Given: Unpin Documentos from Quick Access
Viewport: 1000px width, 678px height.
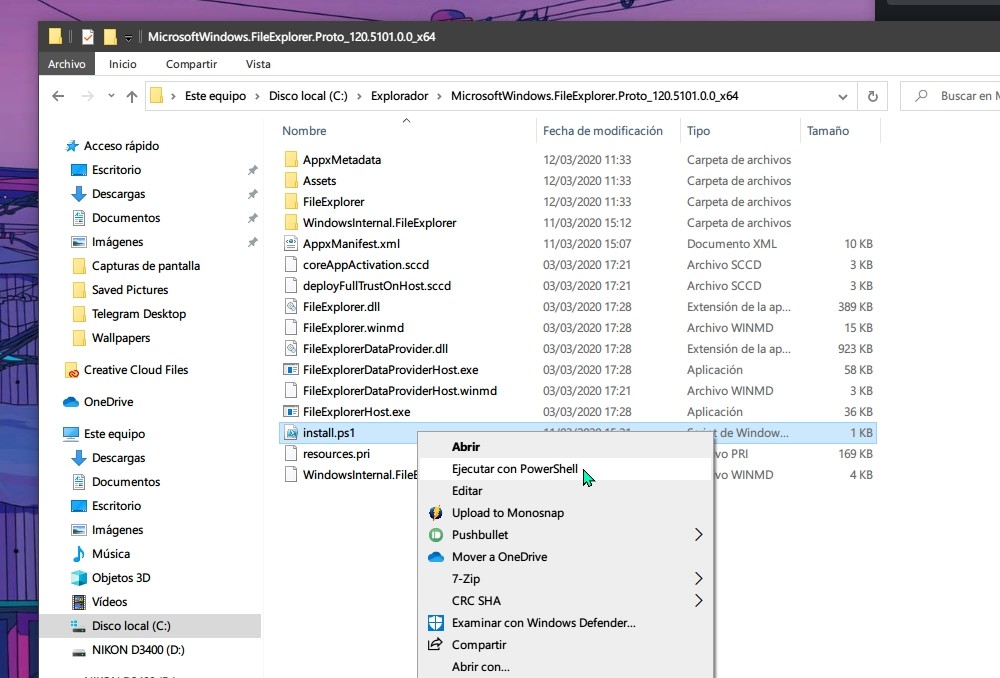Looking at the screenshot, I should 252,218.
